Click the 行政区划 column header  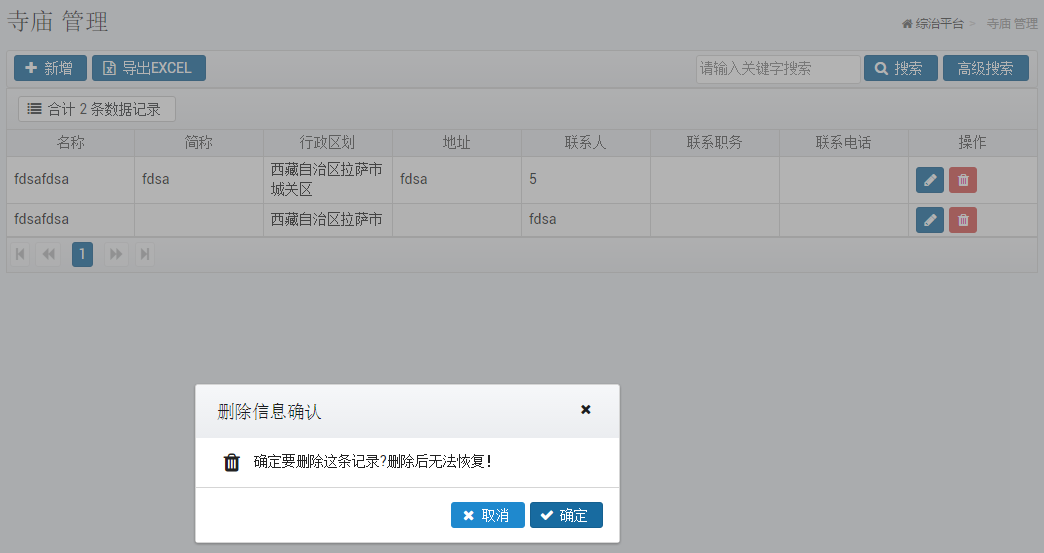[328, 142]
